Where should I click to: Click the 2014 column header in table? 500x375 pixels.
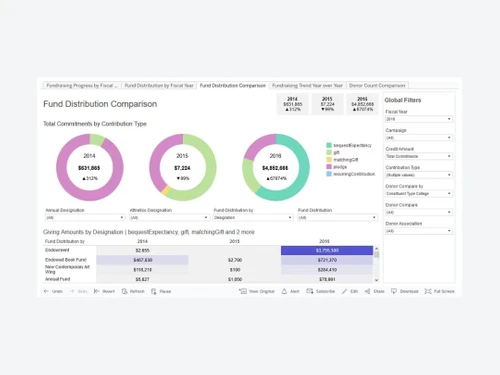tap(142, 241)
